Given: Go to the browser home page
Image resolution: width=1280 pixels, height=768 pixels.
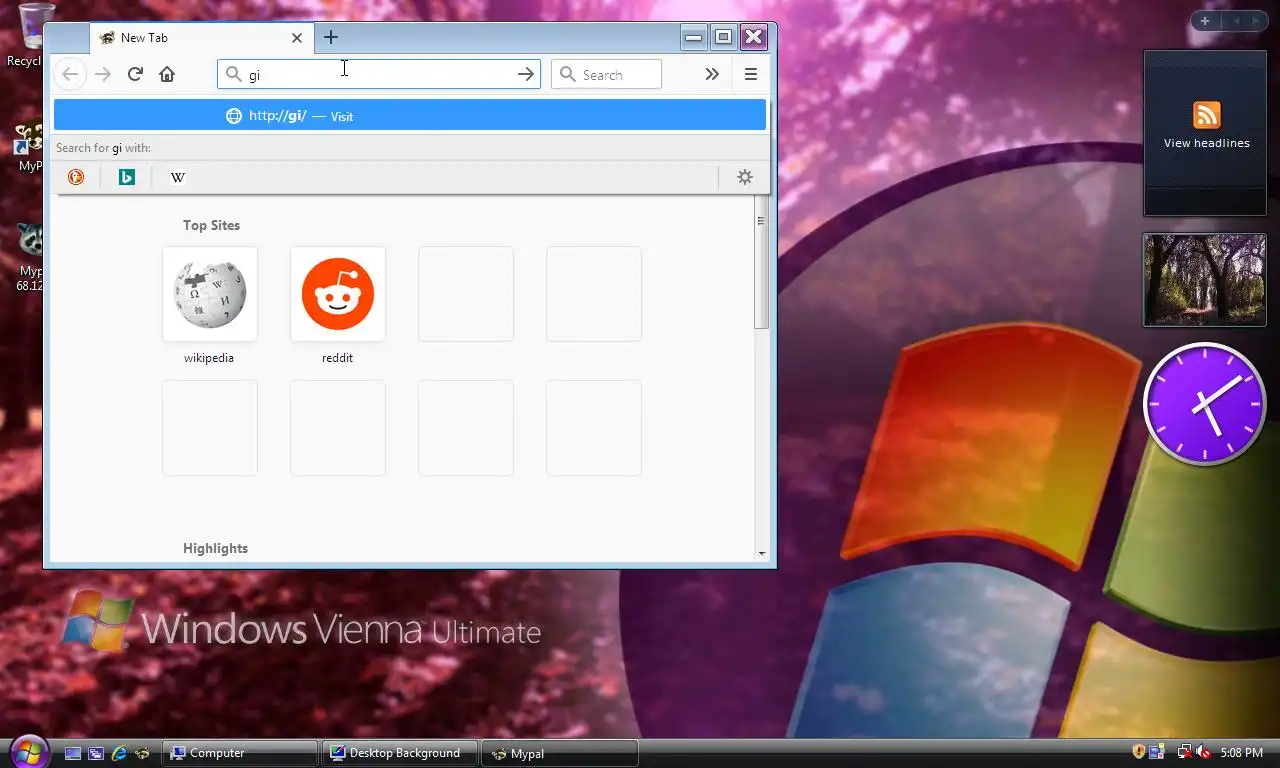Looking at the screenshot, I should click(x=167, y=74).
